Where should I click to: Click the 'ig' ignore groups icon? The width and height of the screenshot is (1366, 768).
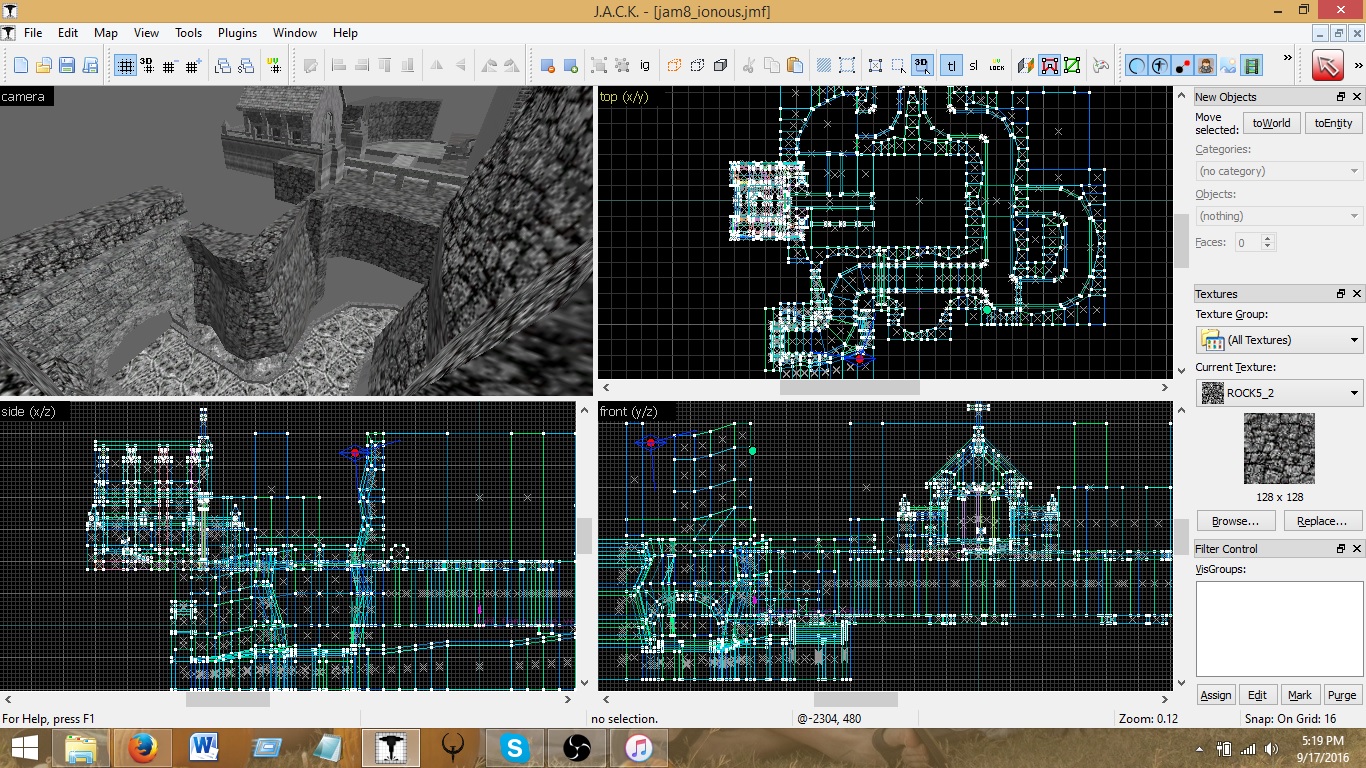coord(645,66)
